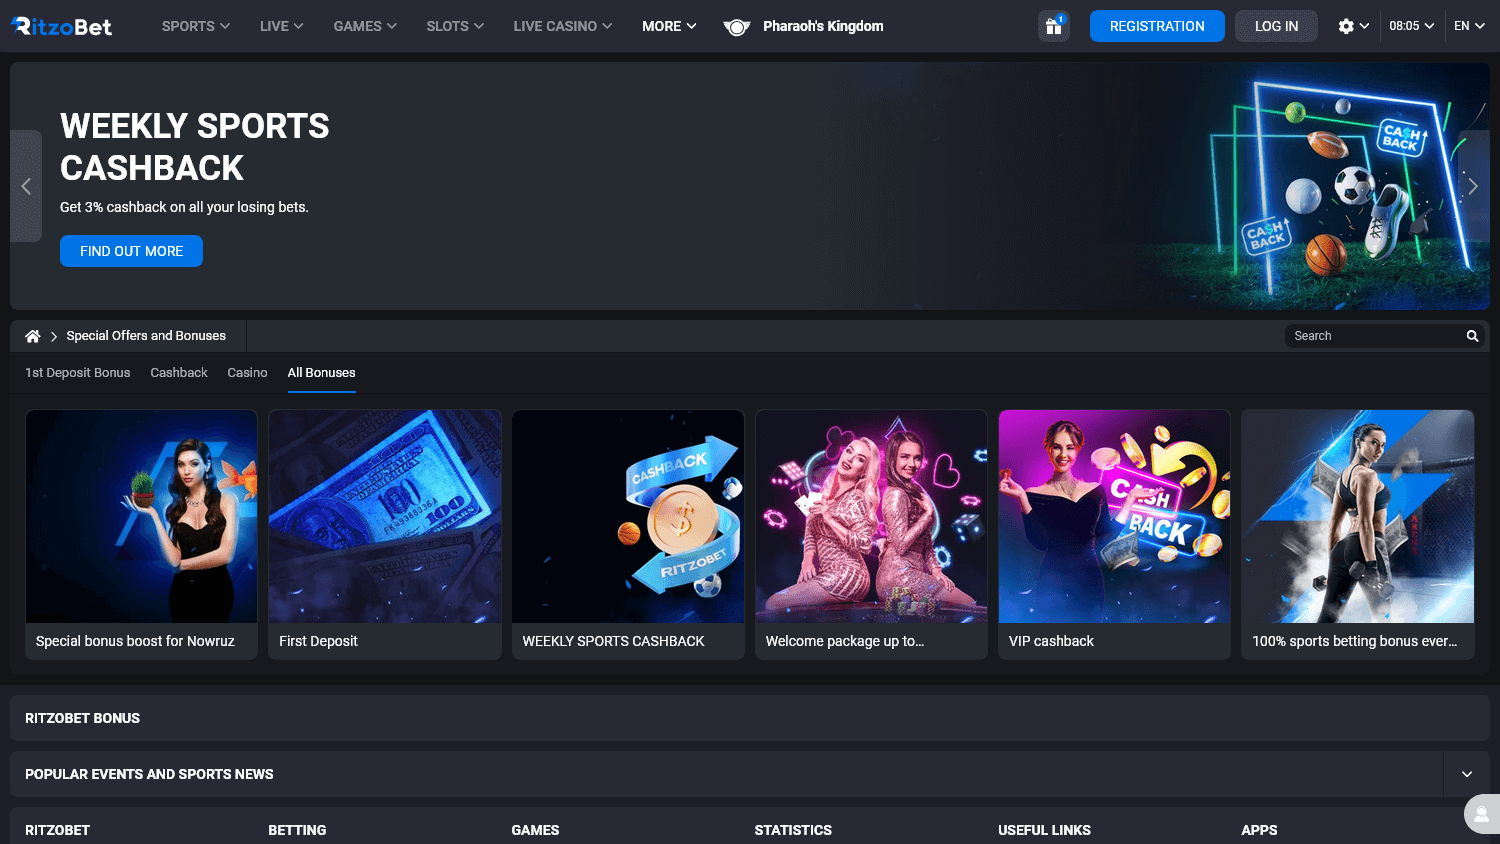
Task: Switch to the Casino tab
Action: point(247,373)
